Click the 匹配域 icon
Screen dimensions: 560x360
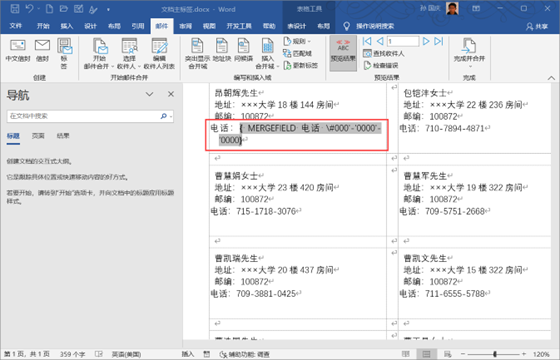[298, 54]
